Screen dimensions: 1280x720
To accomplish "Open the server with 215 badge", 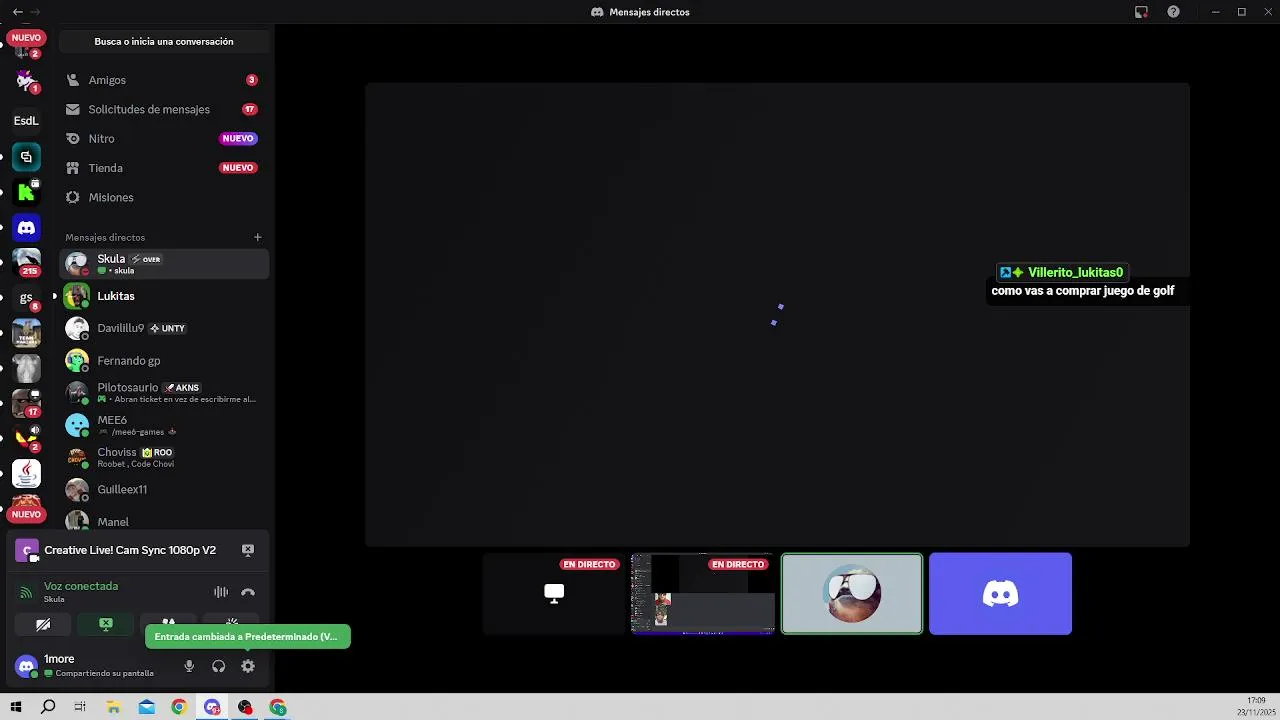I will coord(26,263).
